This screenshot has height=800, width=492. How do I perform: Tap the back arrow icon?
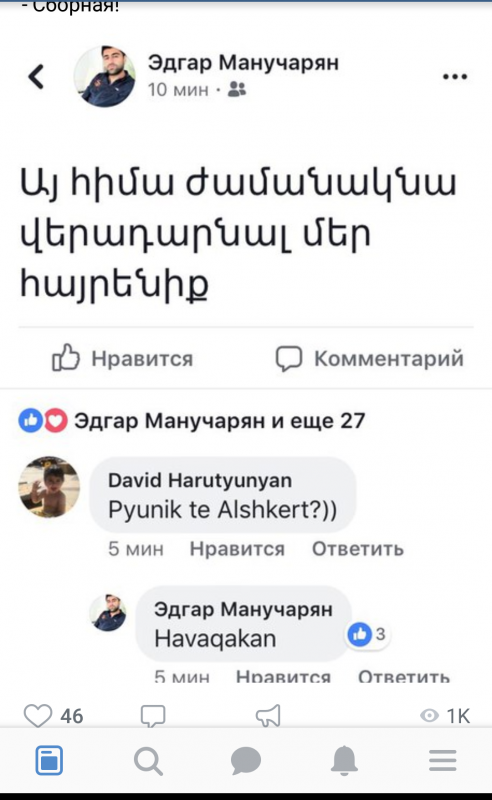[x=36, y=77]
